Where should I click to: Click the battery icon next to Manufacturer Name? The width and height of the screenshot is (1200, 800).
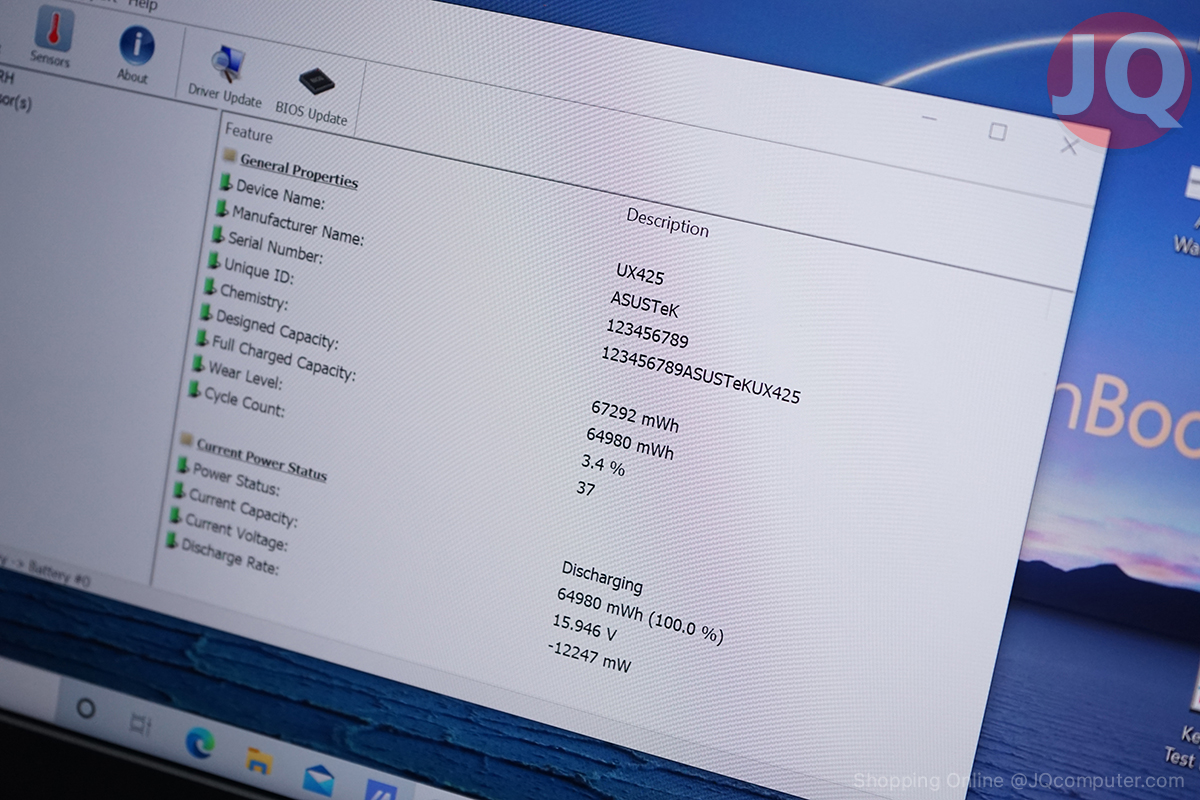click(x=222, y=208)
